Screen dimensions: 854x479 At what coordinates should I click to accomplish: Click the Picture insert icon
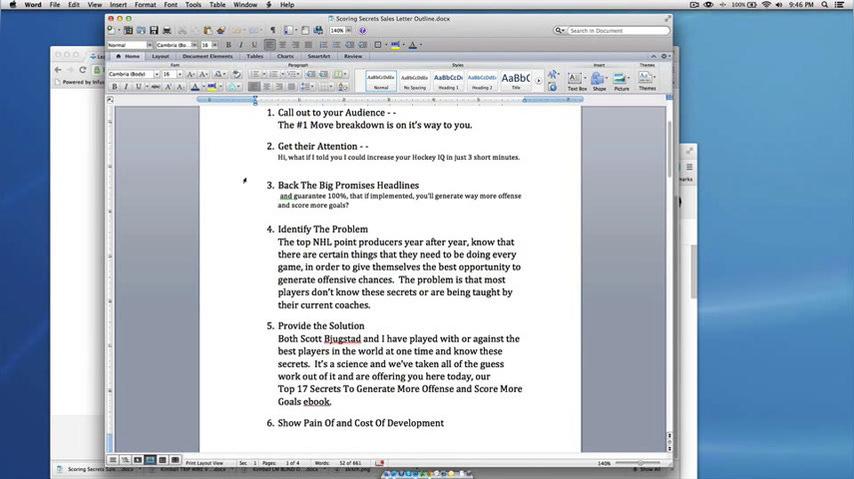(x=622, y=80)
